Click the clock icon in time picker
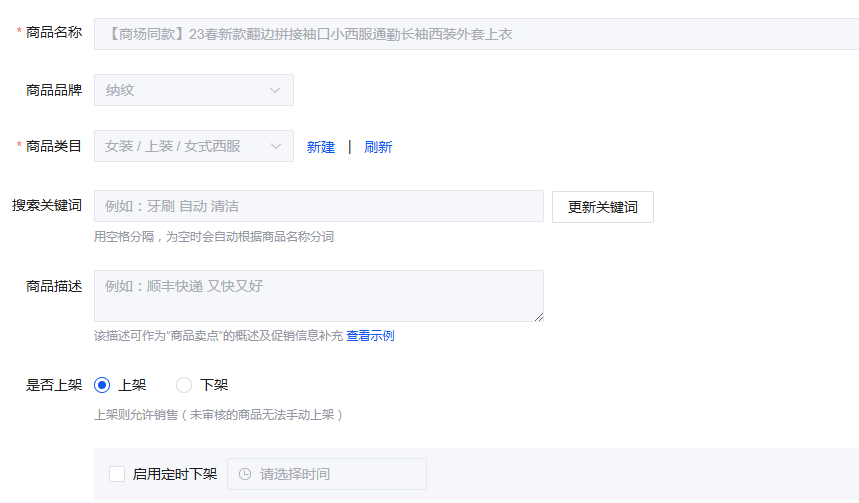 pos(244,474)
